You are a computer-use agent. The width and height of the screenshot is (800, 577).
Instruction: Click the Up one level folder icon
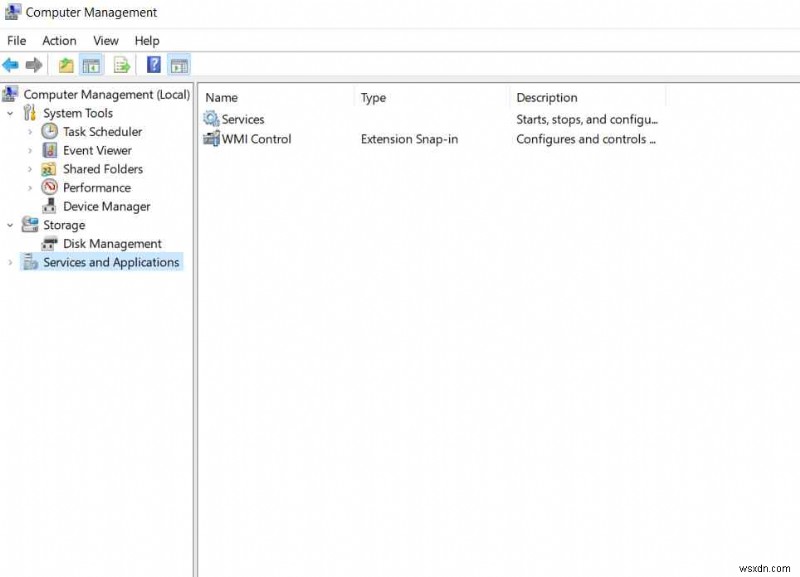click(x=65, y=65)
